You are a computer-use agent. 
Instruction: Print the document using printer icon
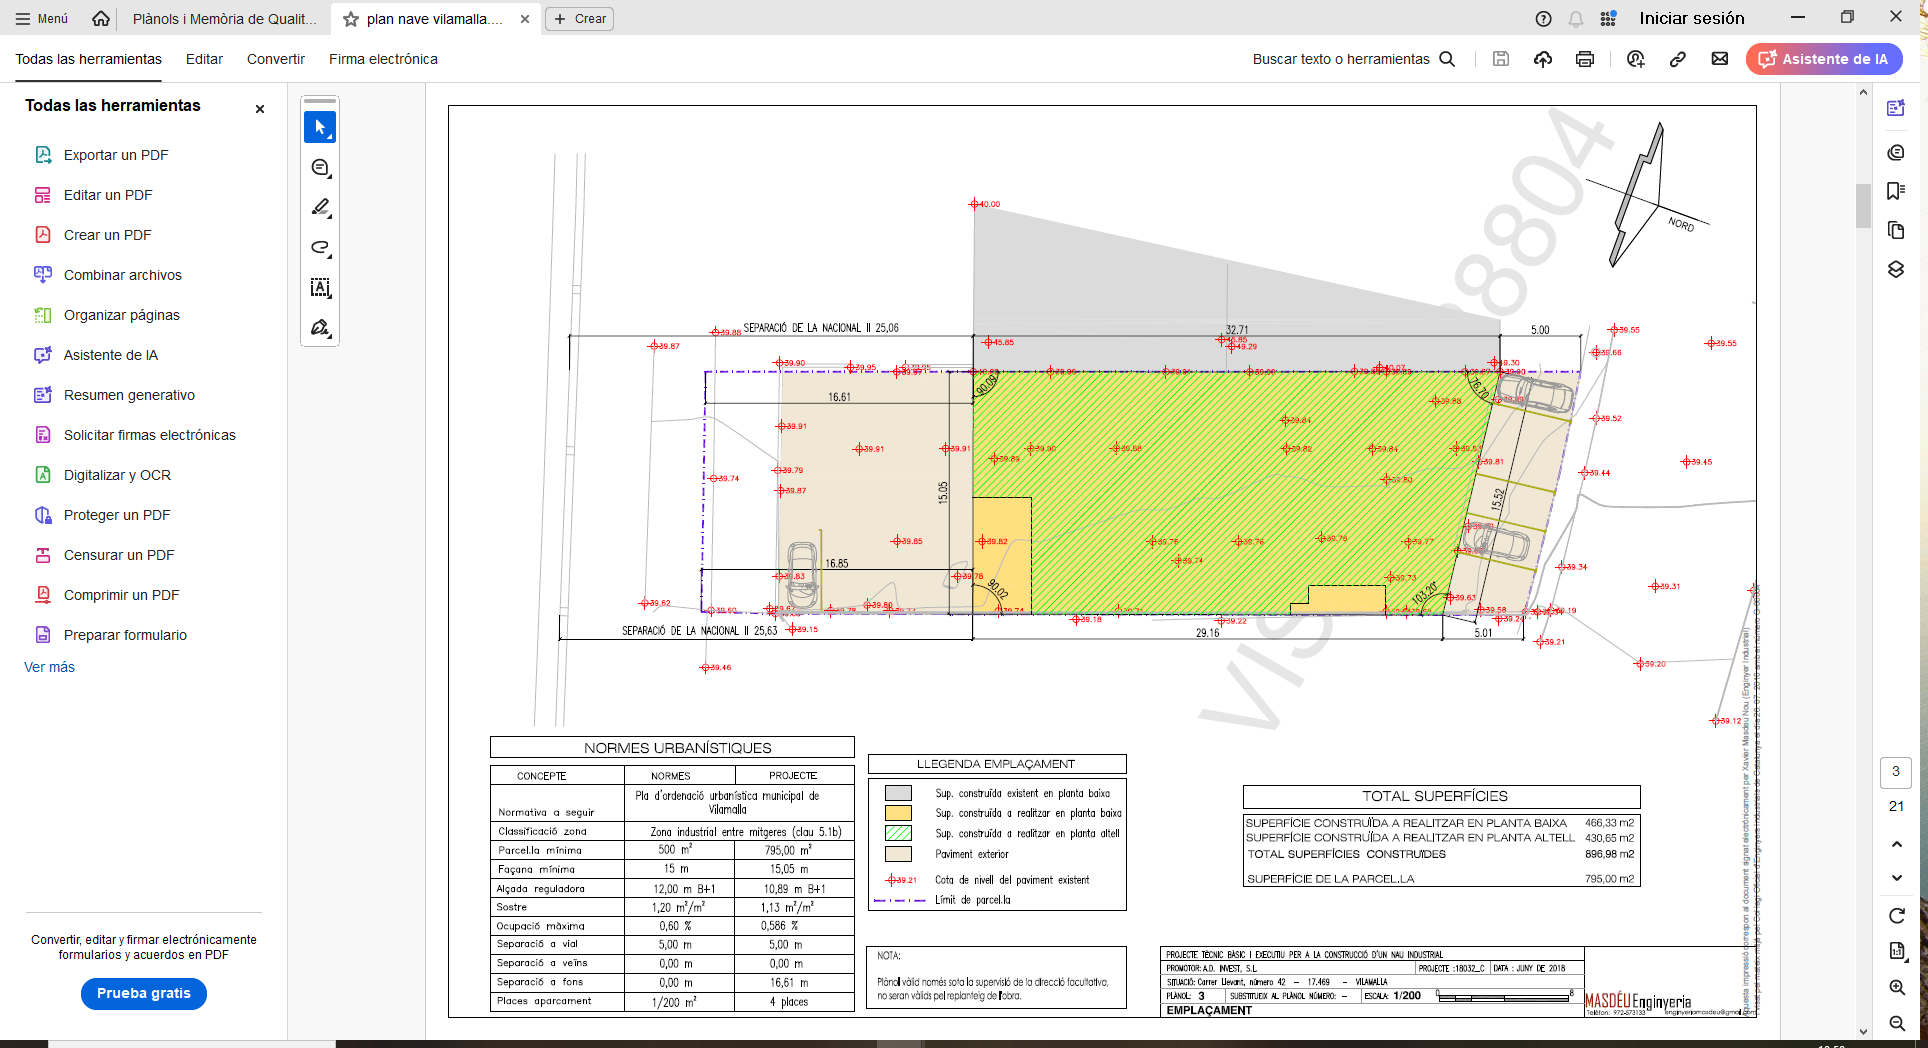(x=1584, y=59)
